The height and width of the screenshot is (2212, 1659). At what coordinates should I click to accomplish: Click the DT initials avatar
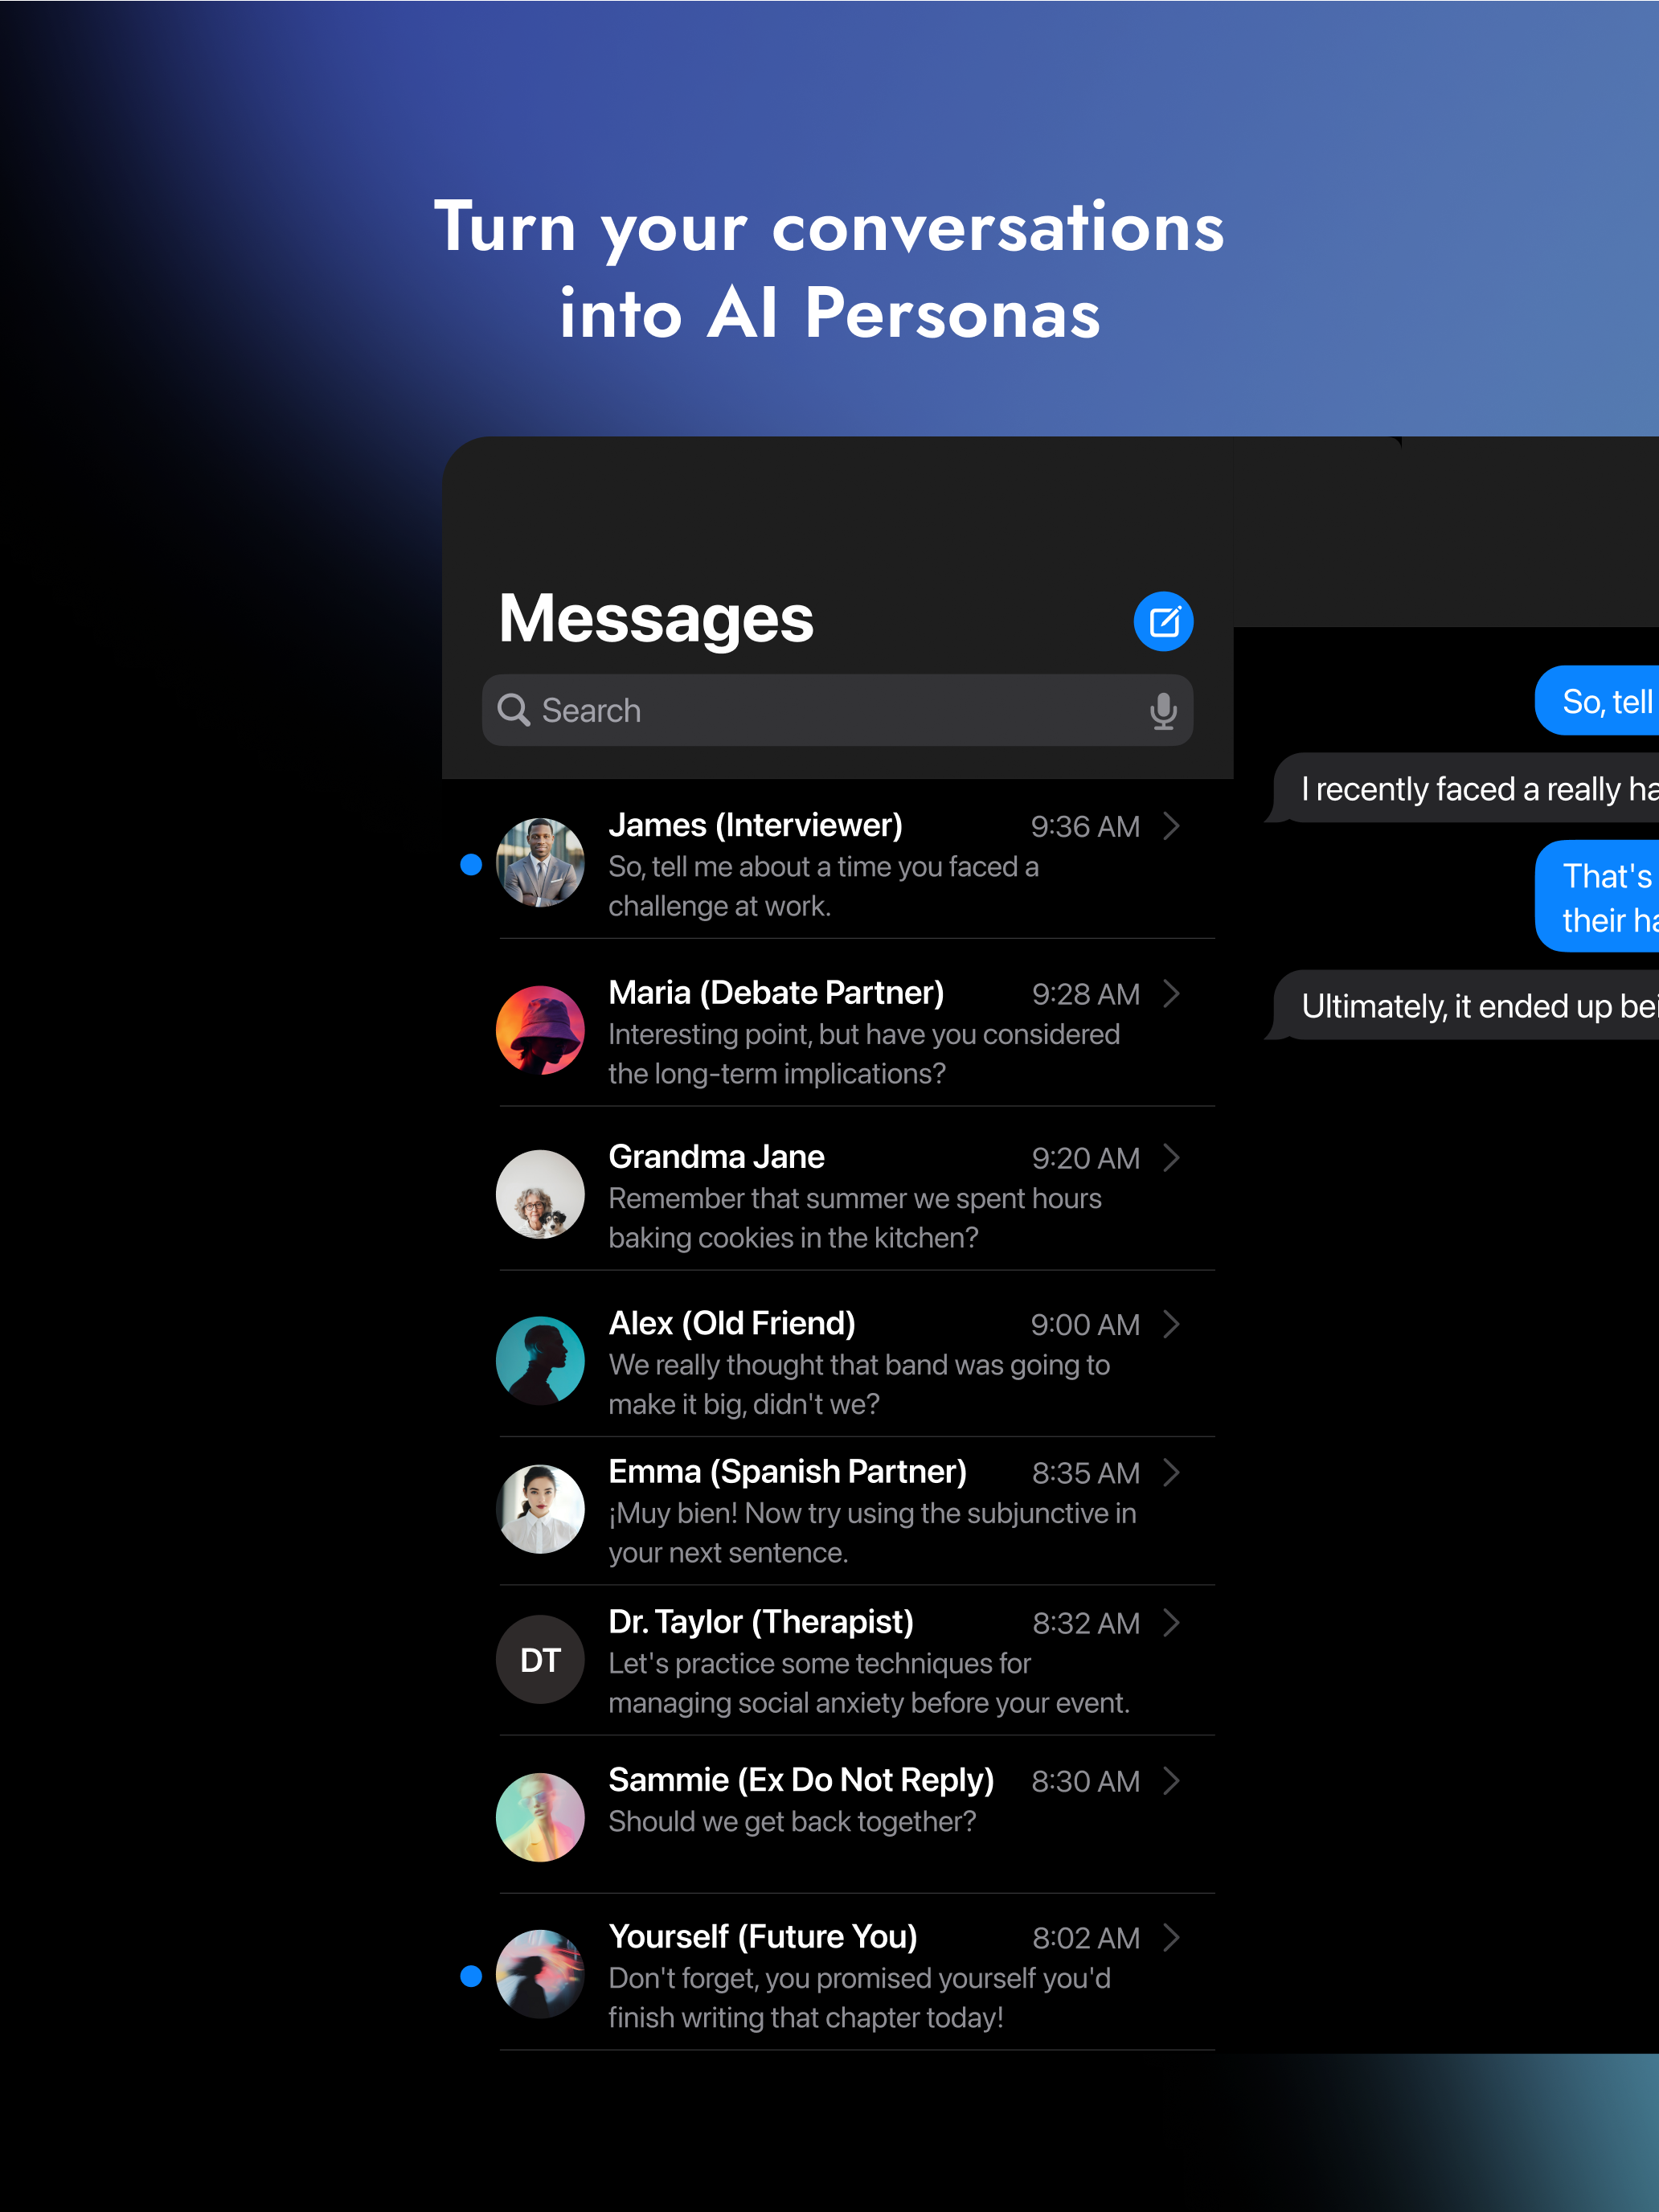click(x=540, y=1660)
